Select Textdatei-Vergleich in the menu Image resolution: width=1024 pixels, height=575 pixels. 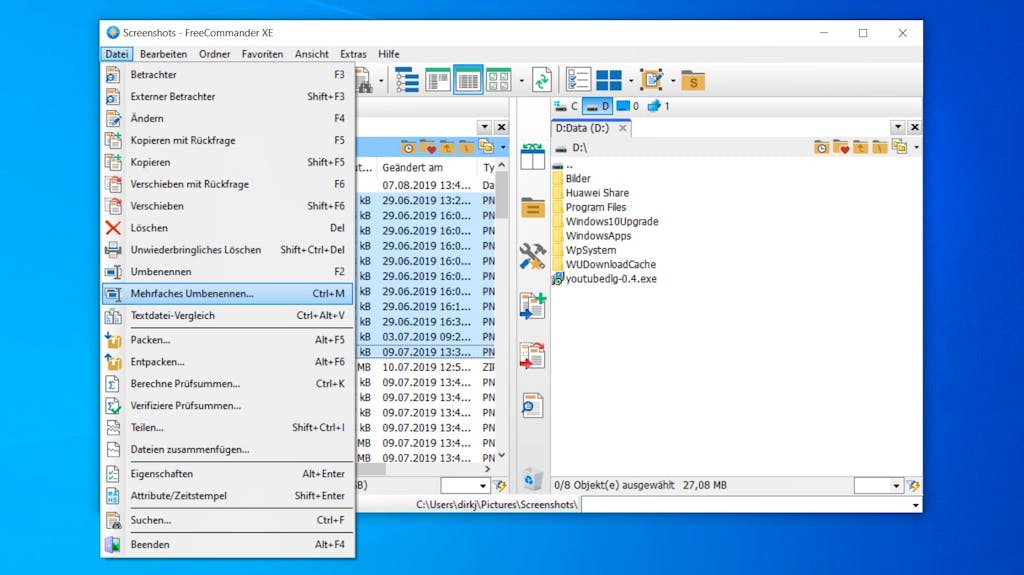click(228, 316)
